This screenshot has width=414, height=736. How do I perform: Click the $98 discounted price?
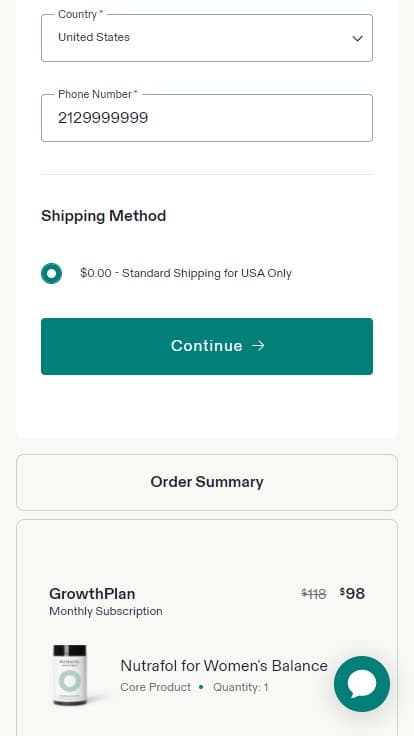[353, 594]
